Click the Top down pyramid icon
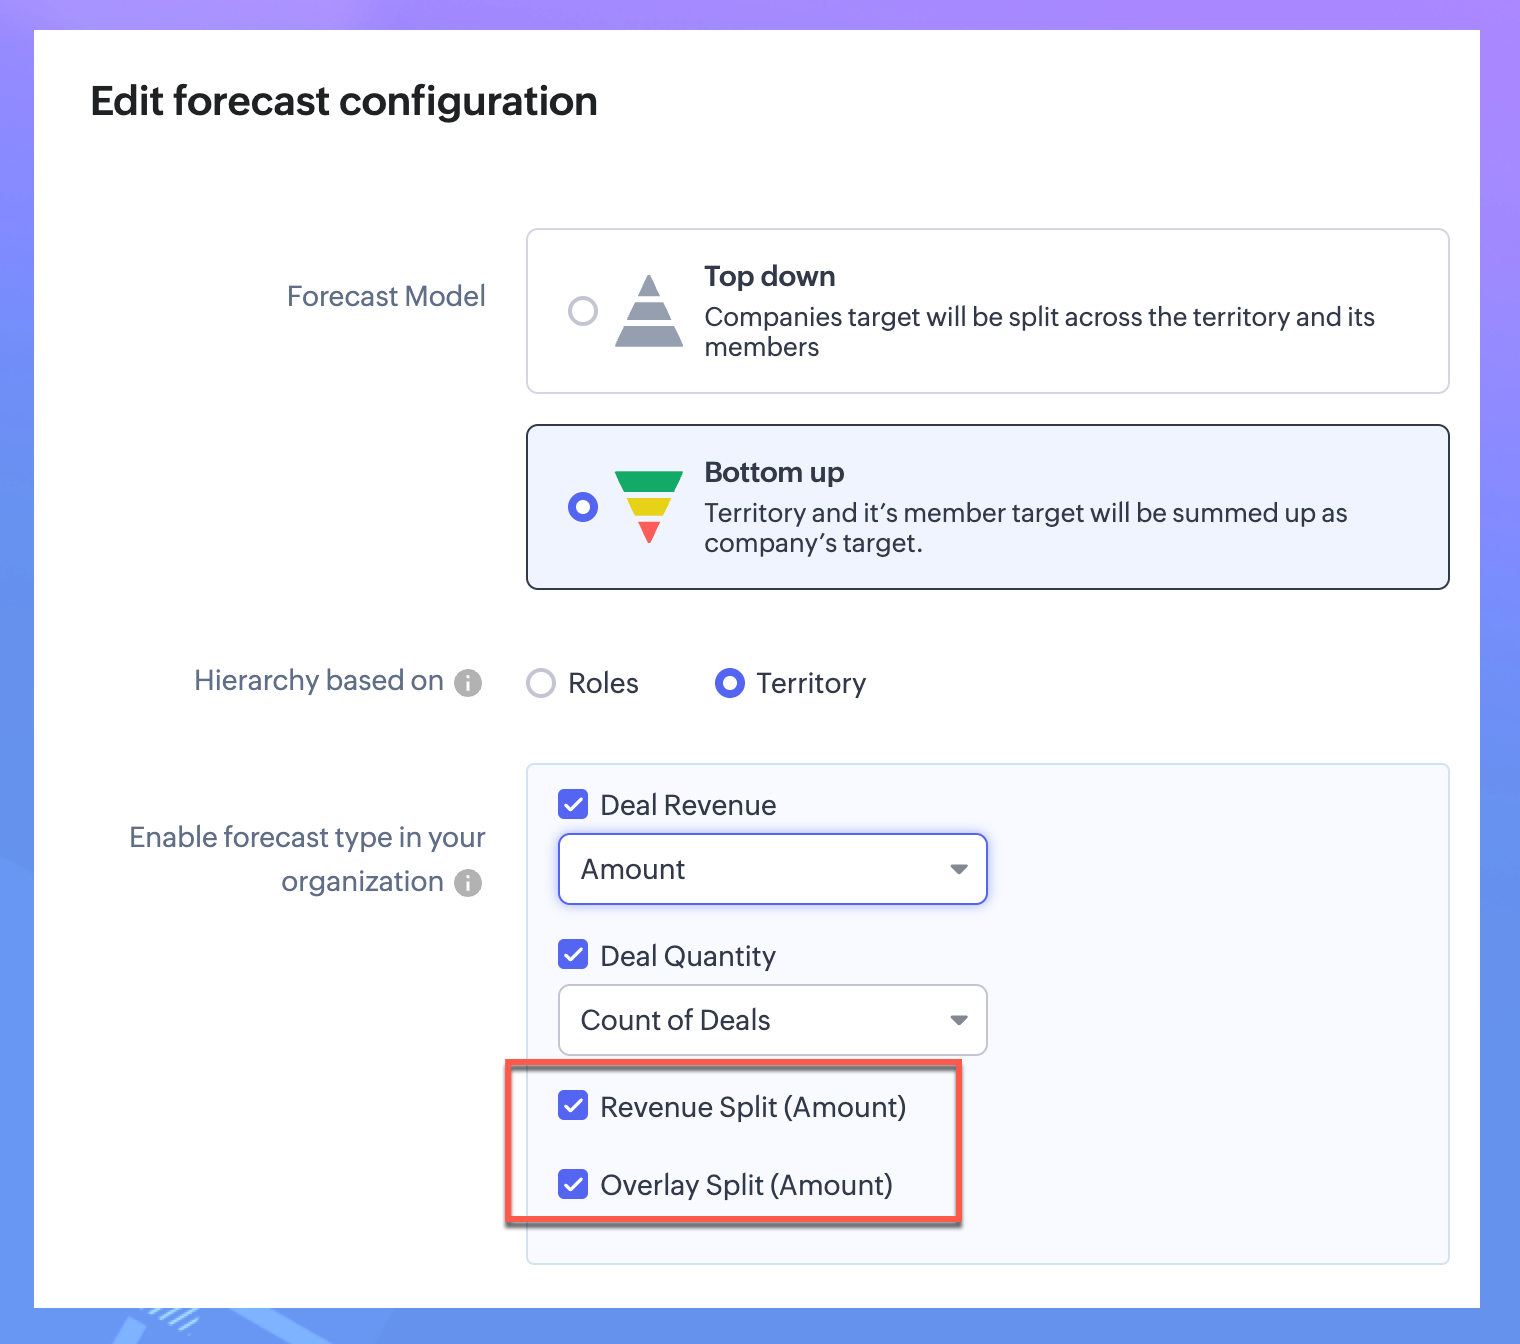The height and width of the screenshot is (1344, 1520). coord(649,311)
